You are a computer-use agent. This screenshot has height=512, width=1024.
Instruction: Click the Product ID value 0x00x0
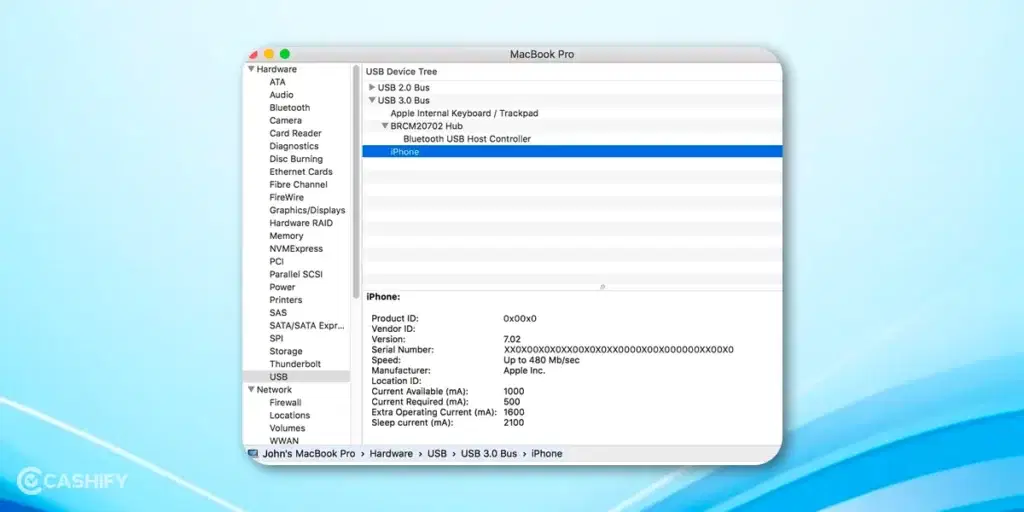[x=520, y=318]
